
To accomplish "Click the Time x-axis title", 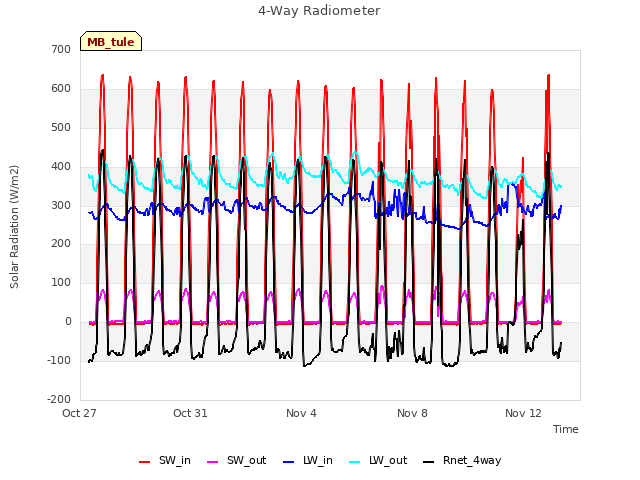I will [x=566, y=429].
